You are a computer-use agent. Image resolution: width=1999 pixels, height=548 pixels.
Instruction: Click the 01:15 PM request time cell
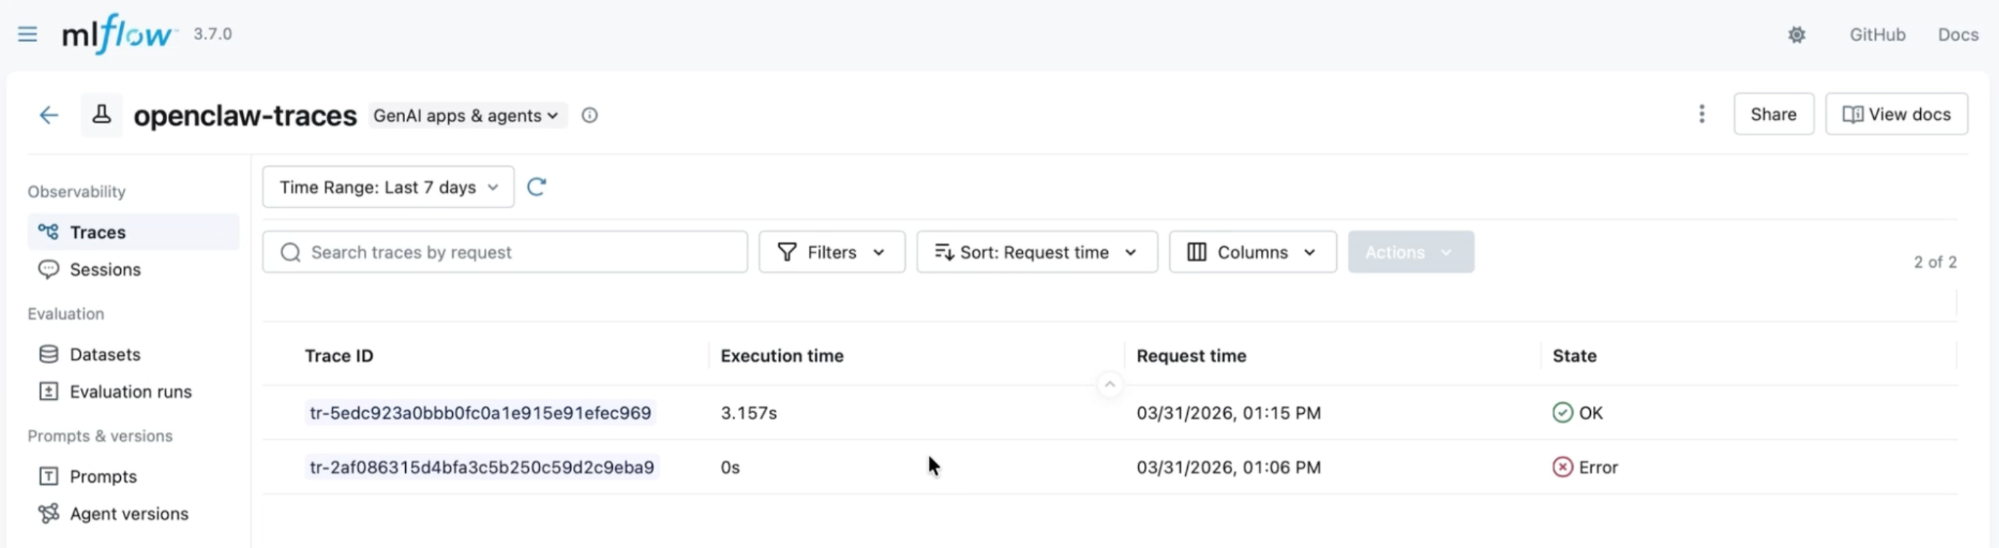1228,413
